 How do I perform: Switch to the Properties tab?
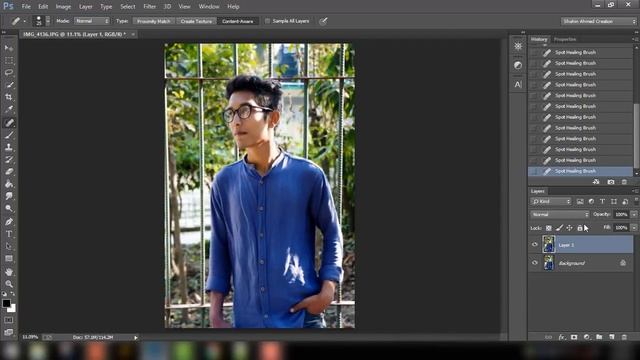pyautogui.click(x=565, y=40)
